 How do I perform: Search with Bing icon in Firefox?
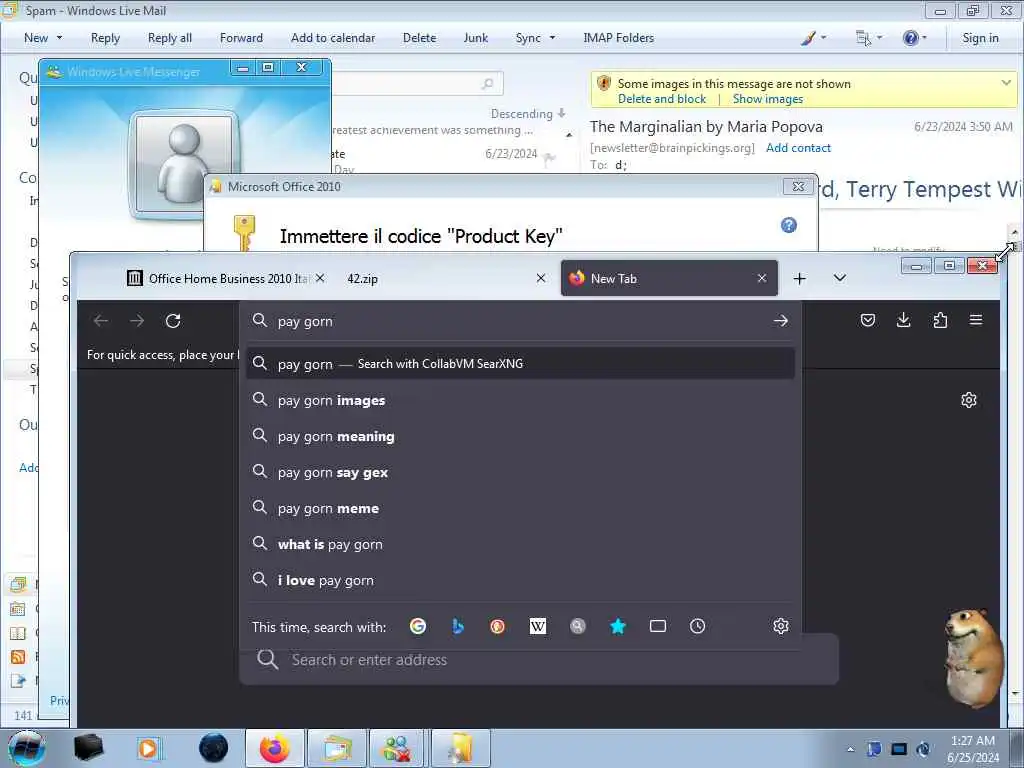[458, 626]
